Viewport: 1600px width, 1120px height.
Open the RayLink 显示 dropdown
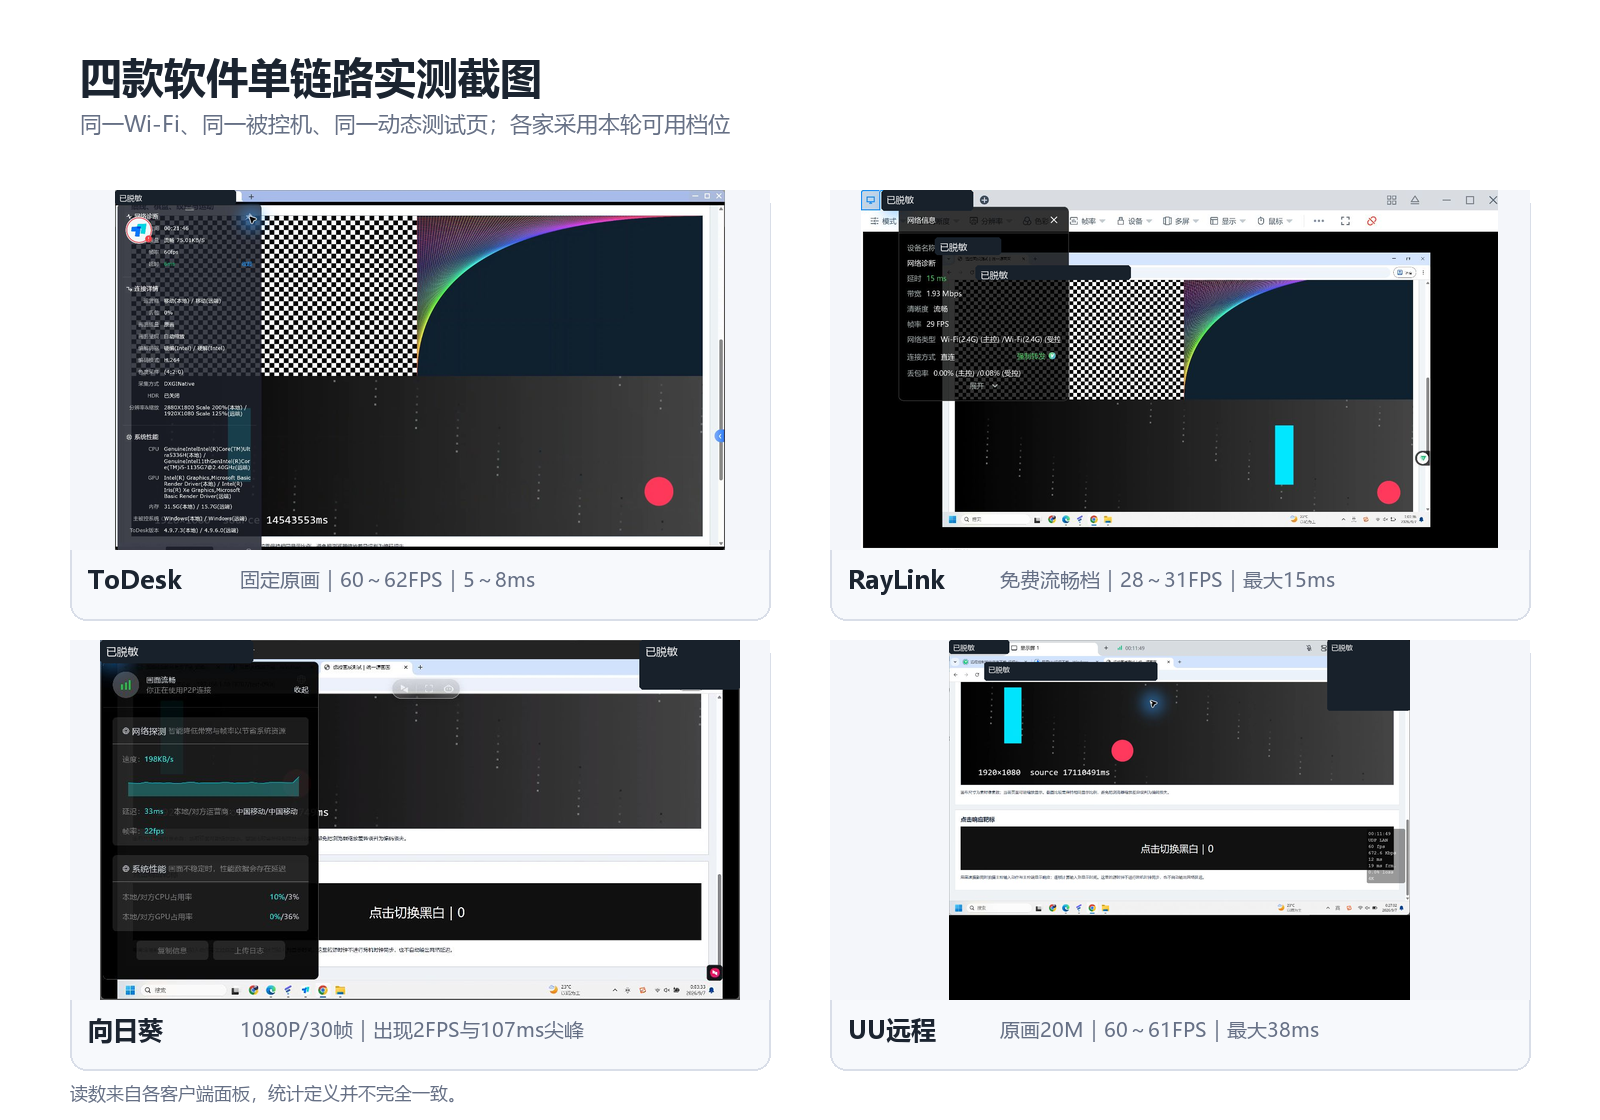point(1228,221)
